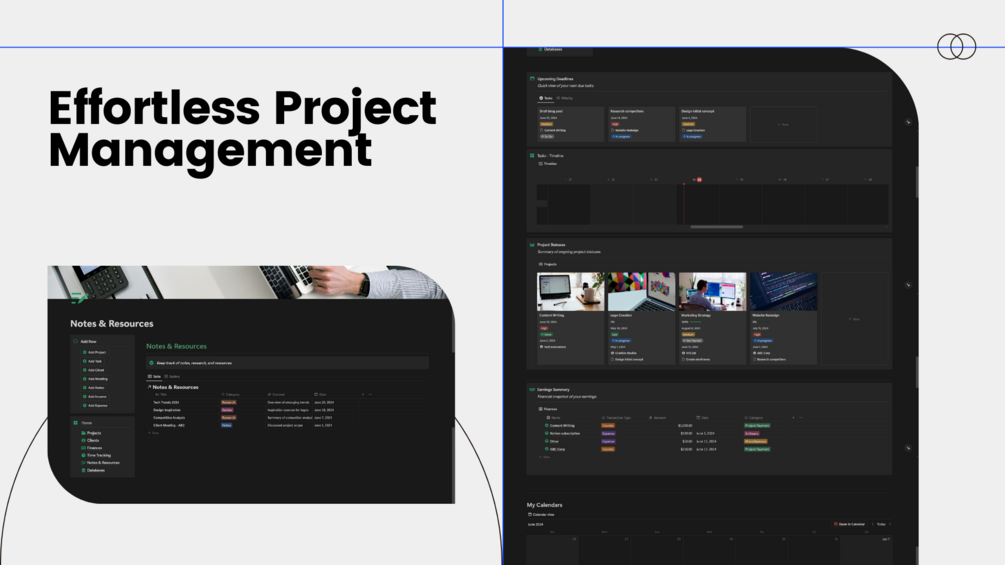1005x565 pixels.
Task: Add a column with the notes table plus icon
Action: [x=363, y=395]
